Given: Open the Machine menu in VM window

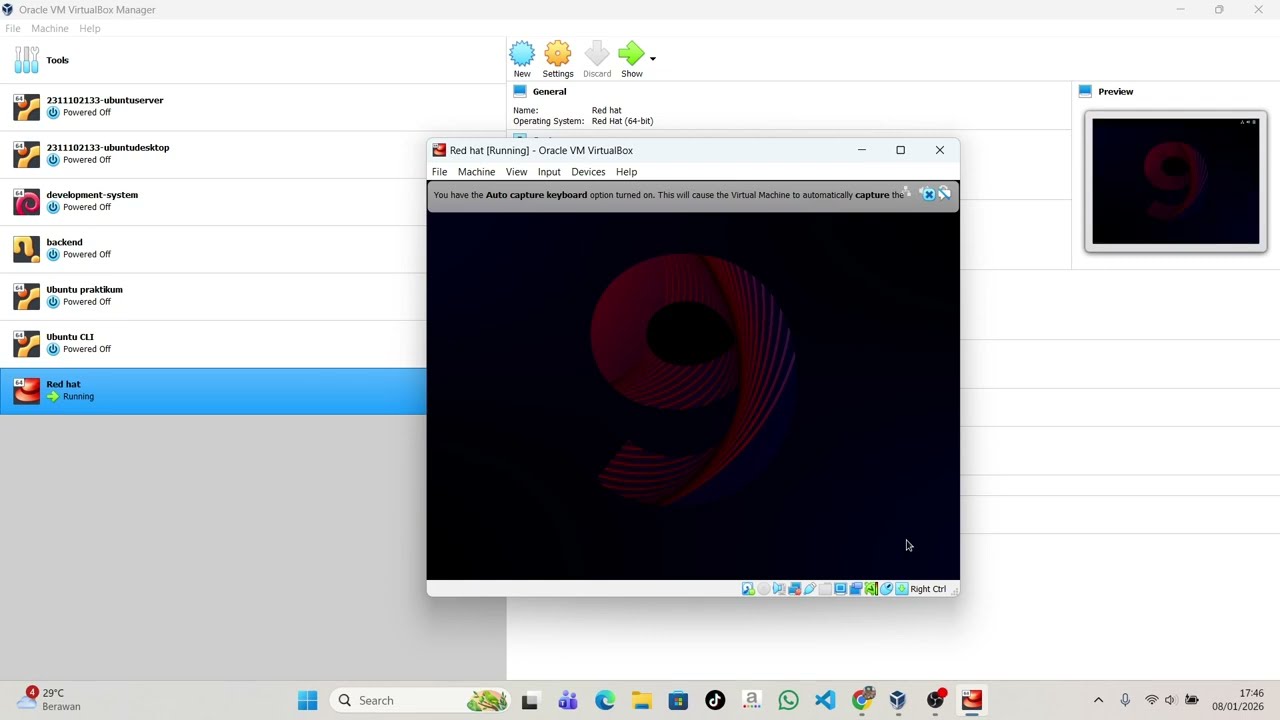Looking at the screenshot, I should pyautogui.click(x=476, y=172).
